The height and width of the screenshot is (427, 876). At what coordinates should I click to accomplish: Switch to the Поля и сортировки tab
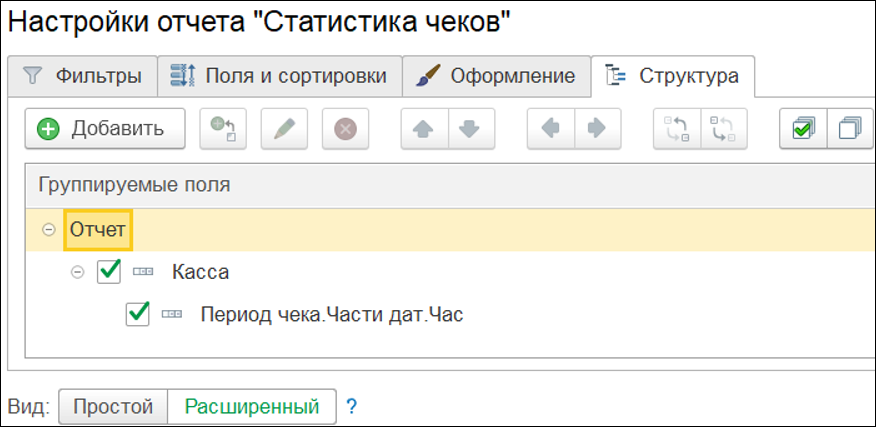coord(279,76)
